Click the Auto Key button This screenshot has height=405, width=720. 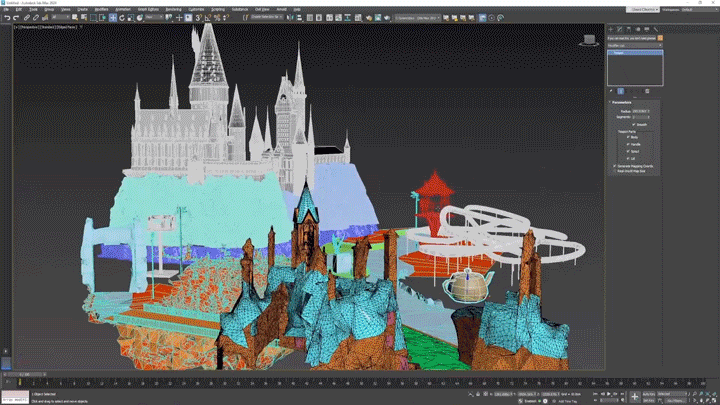(x=650, y=394)
